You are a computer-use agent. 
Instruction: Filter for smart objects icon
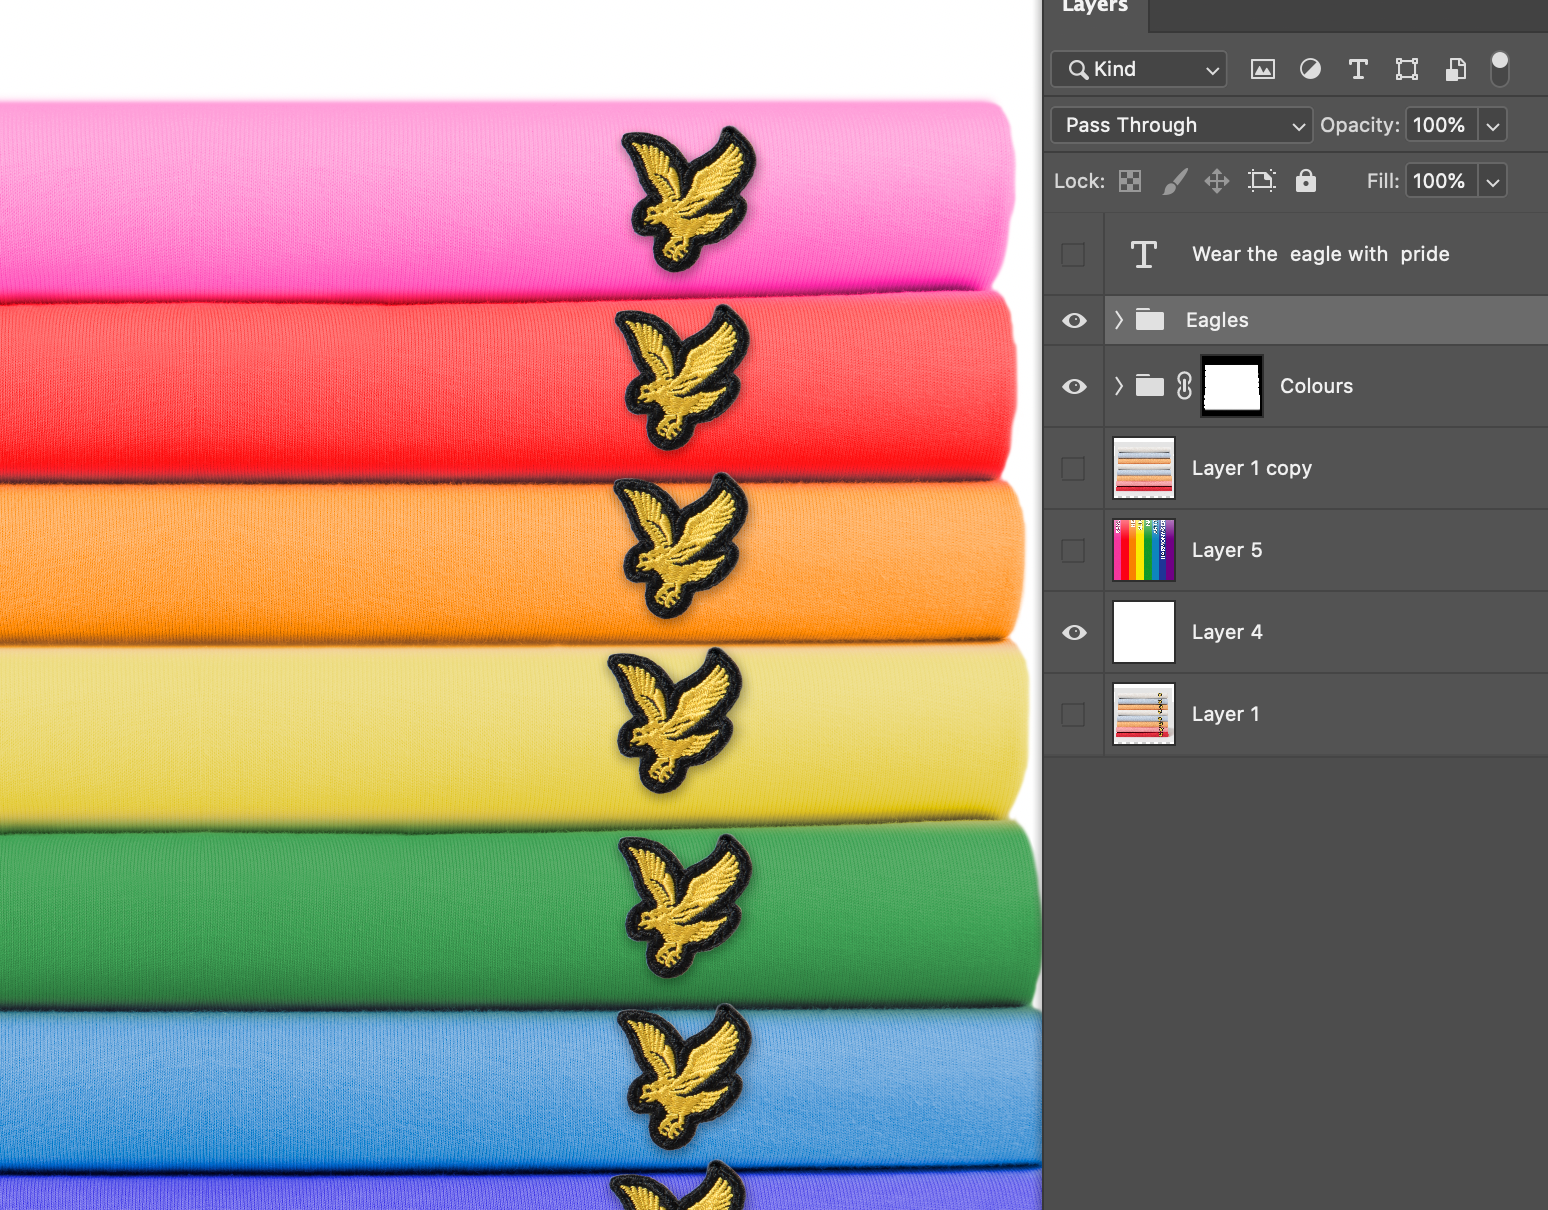[1456, 69]
